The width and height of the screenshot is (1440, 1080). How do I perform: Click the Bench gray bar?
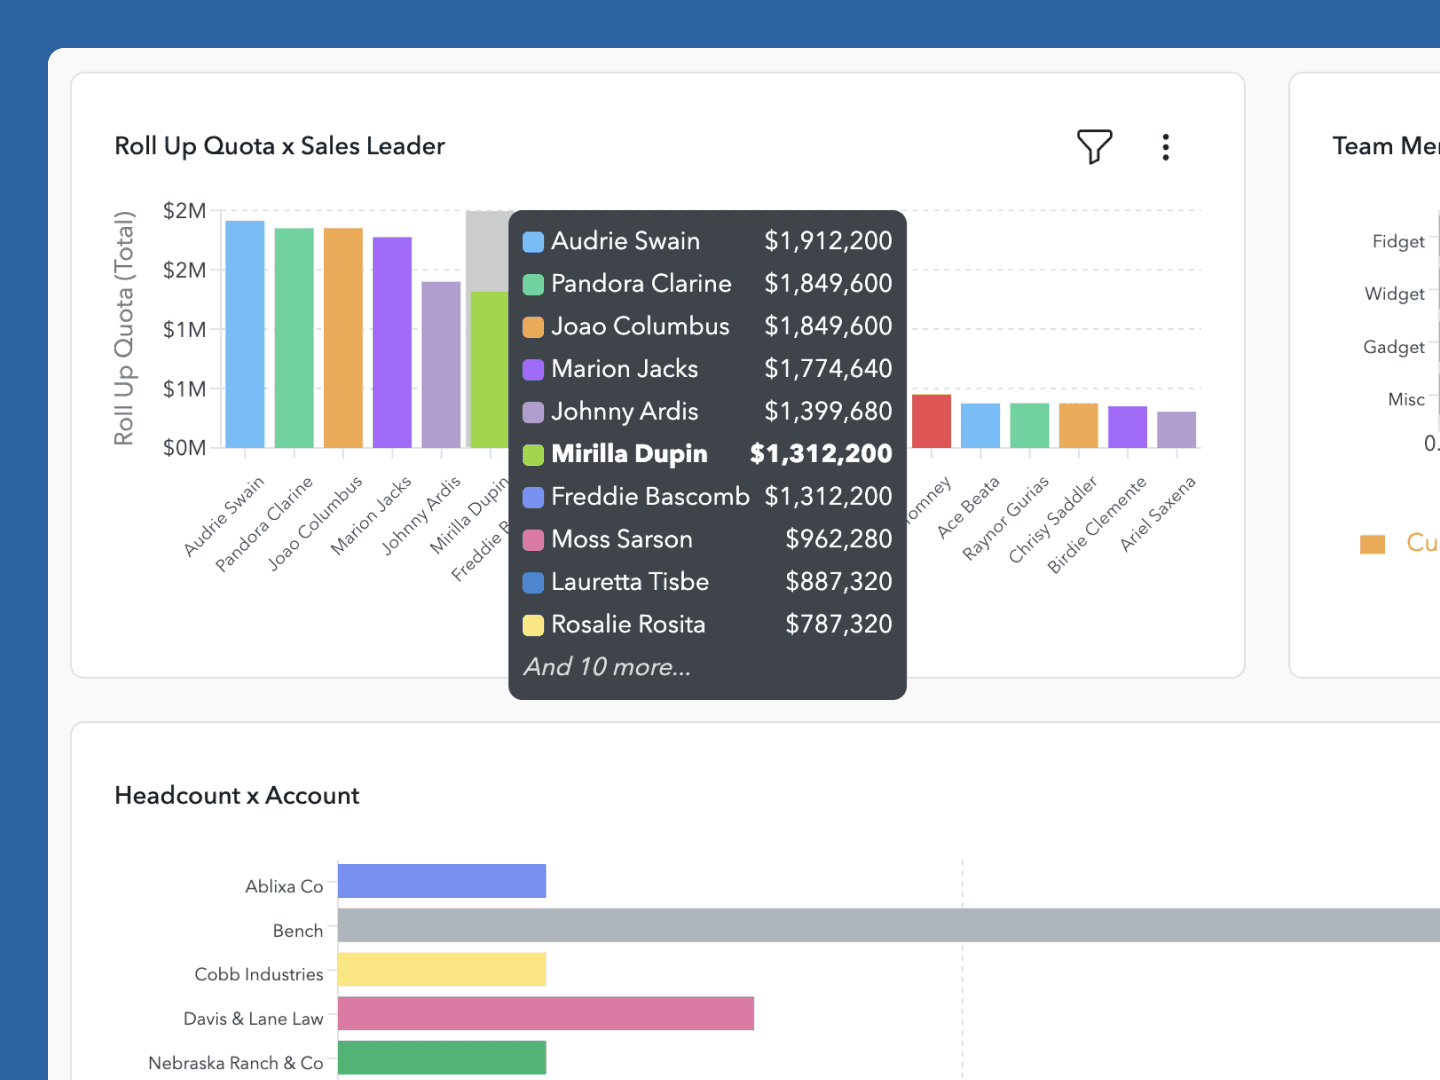pyautogui.click(x=889, y=925)
